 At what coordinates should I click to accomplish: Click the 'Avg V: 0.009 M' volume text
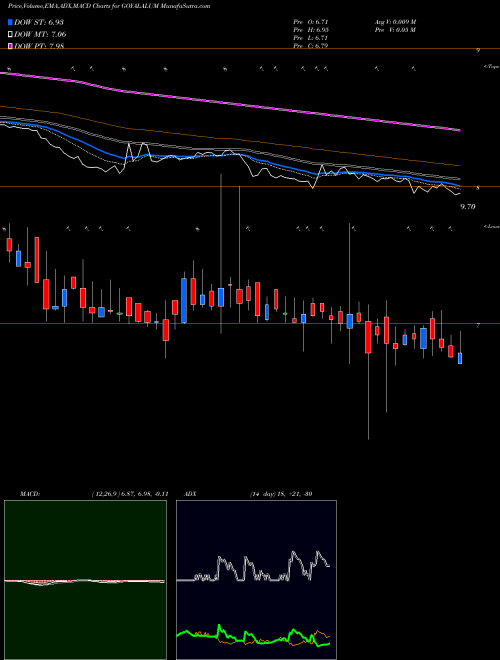pyautogui.click(x=395, y=21)
